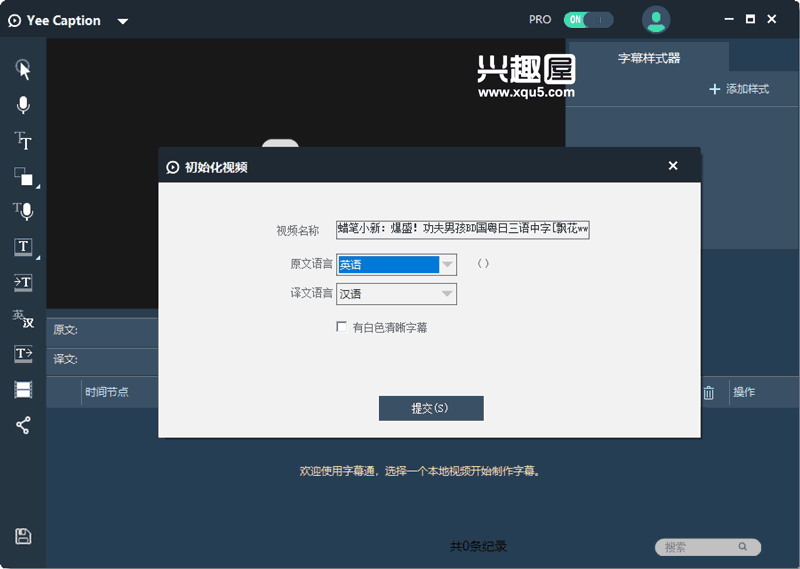800x569 pixels.
Task: Close the 初始化视频 dialog
Action: tap(673, 166)
